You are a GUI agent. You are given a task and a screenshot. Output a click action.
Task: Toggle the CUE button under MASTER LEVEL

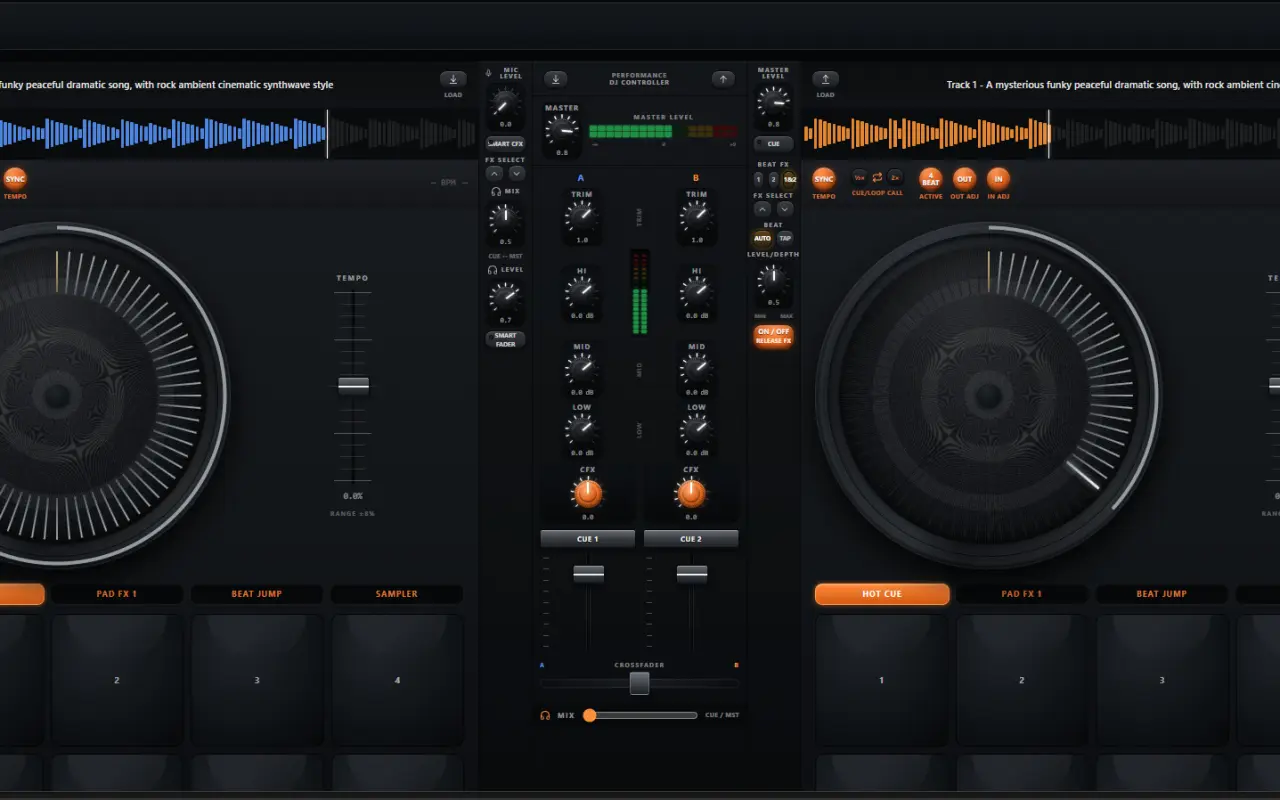tap(773, 143)
